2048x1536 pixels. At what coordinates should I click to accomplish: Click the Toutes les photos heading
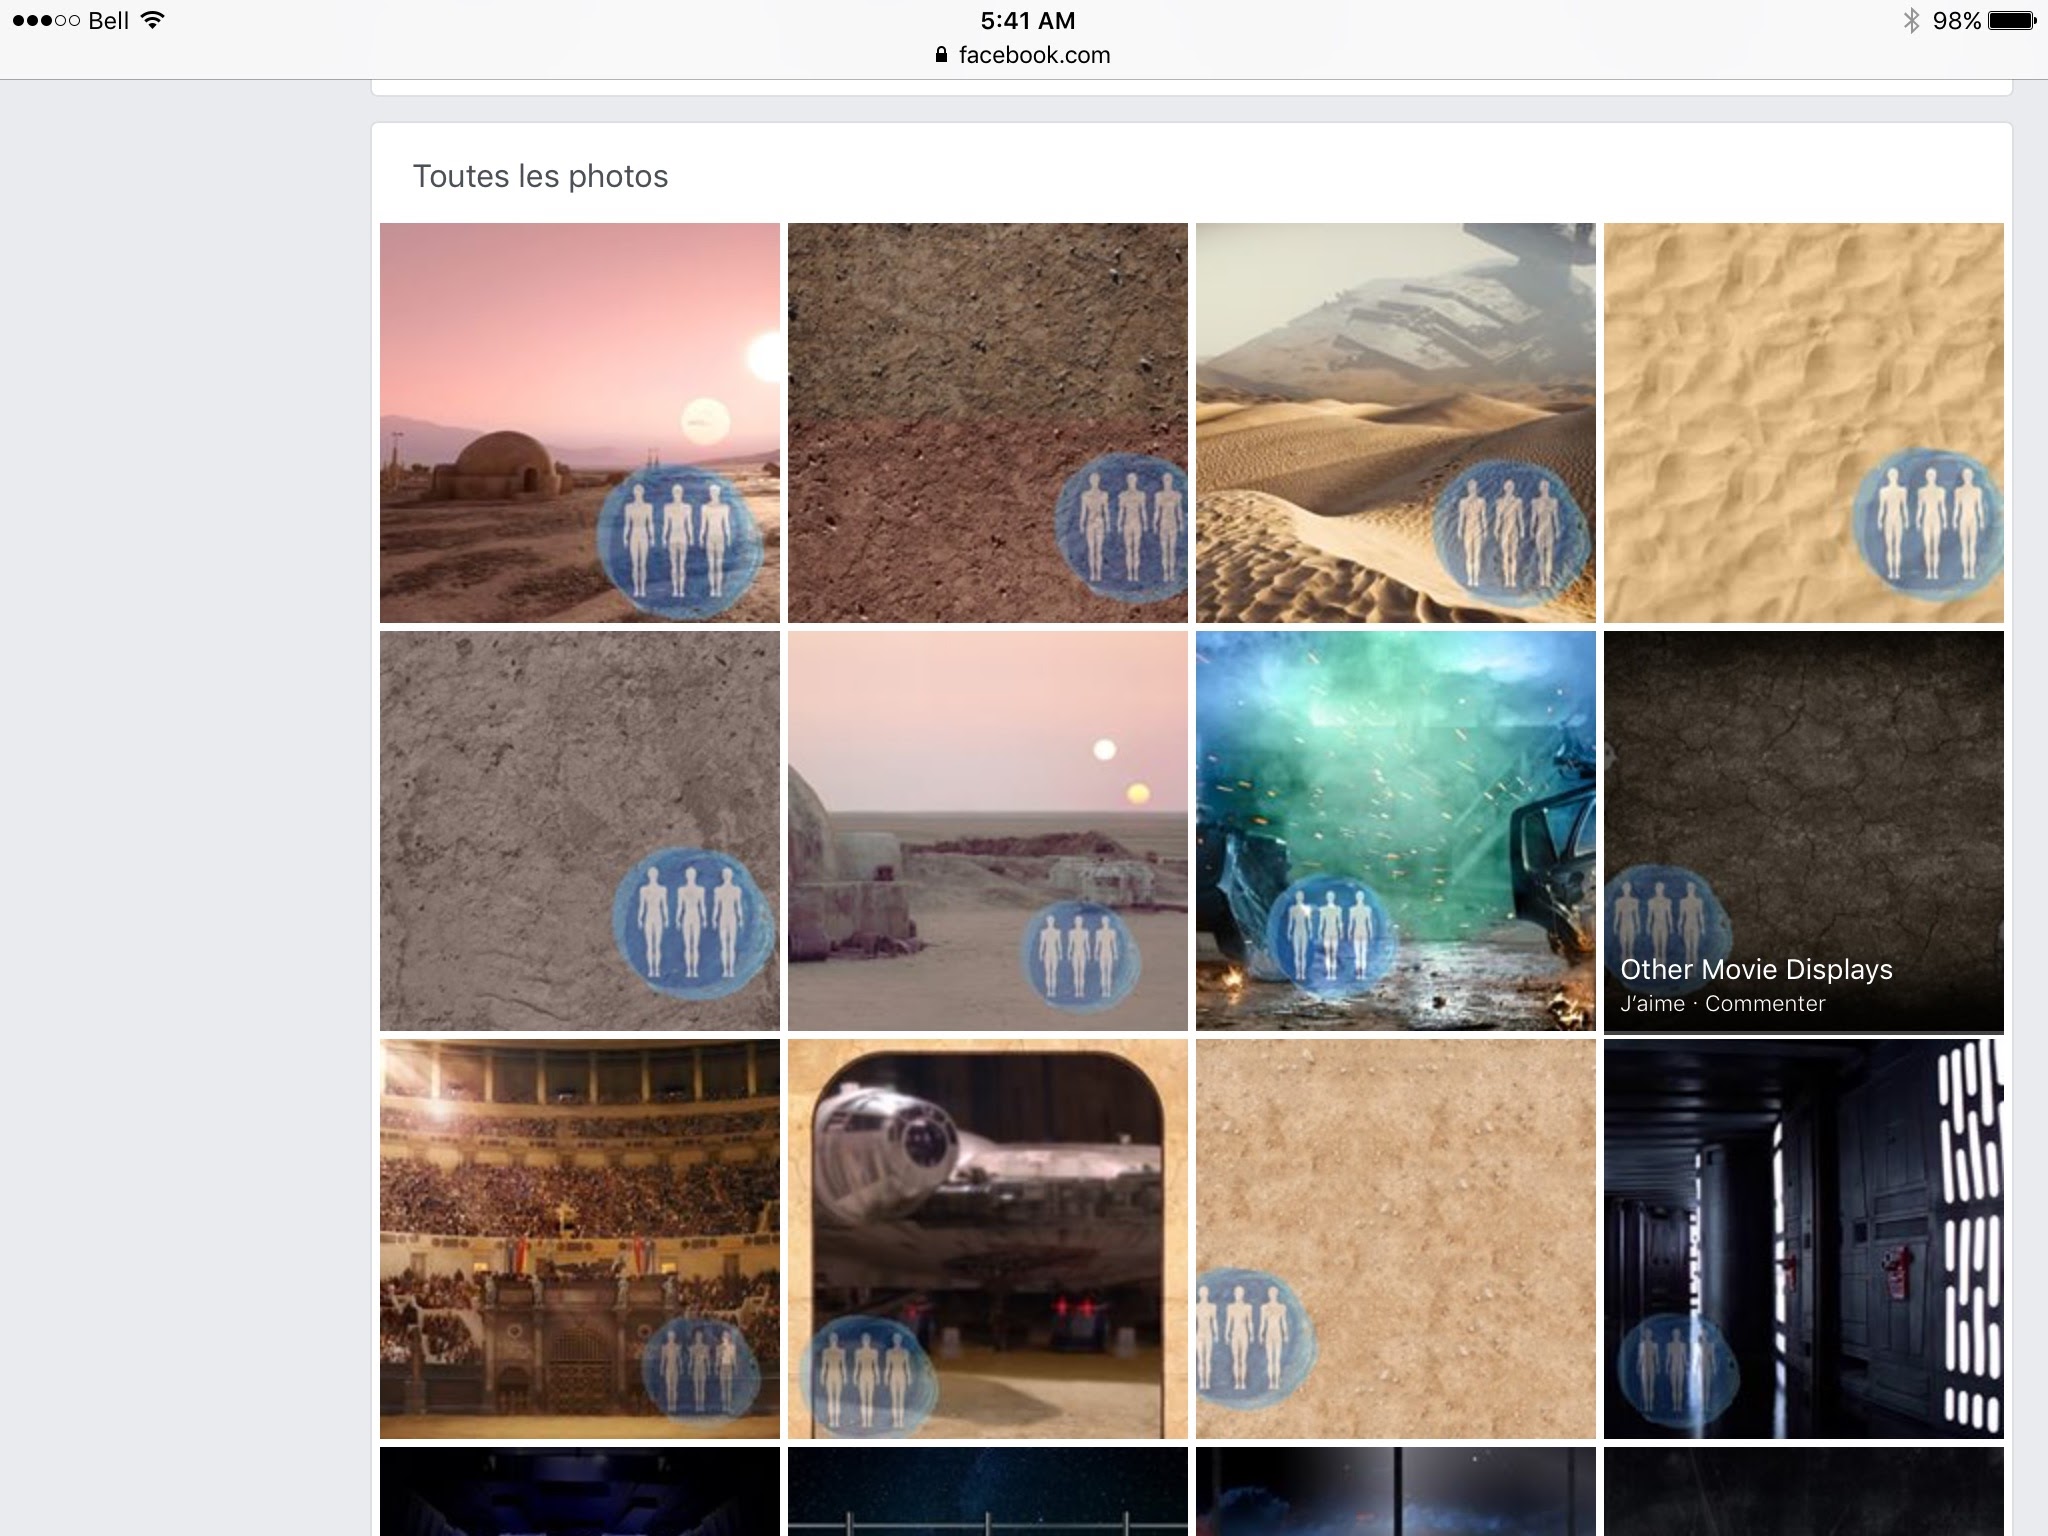coord(540,176)
